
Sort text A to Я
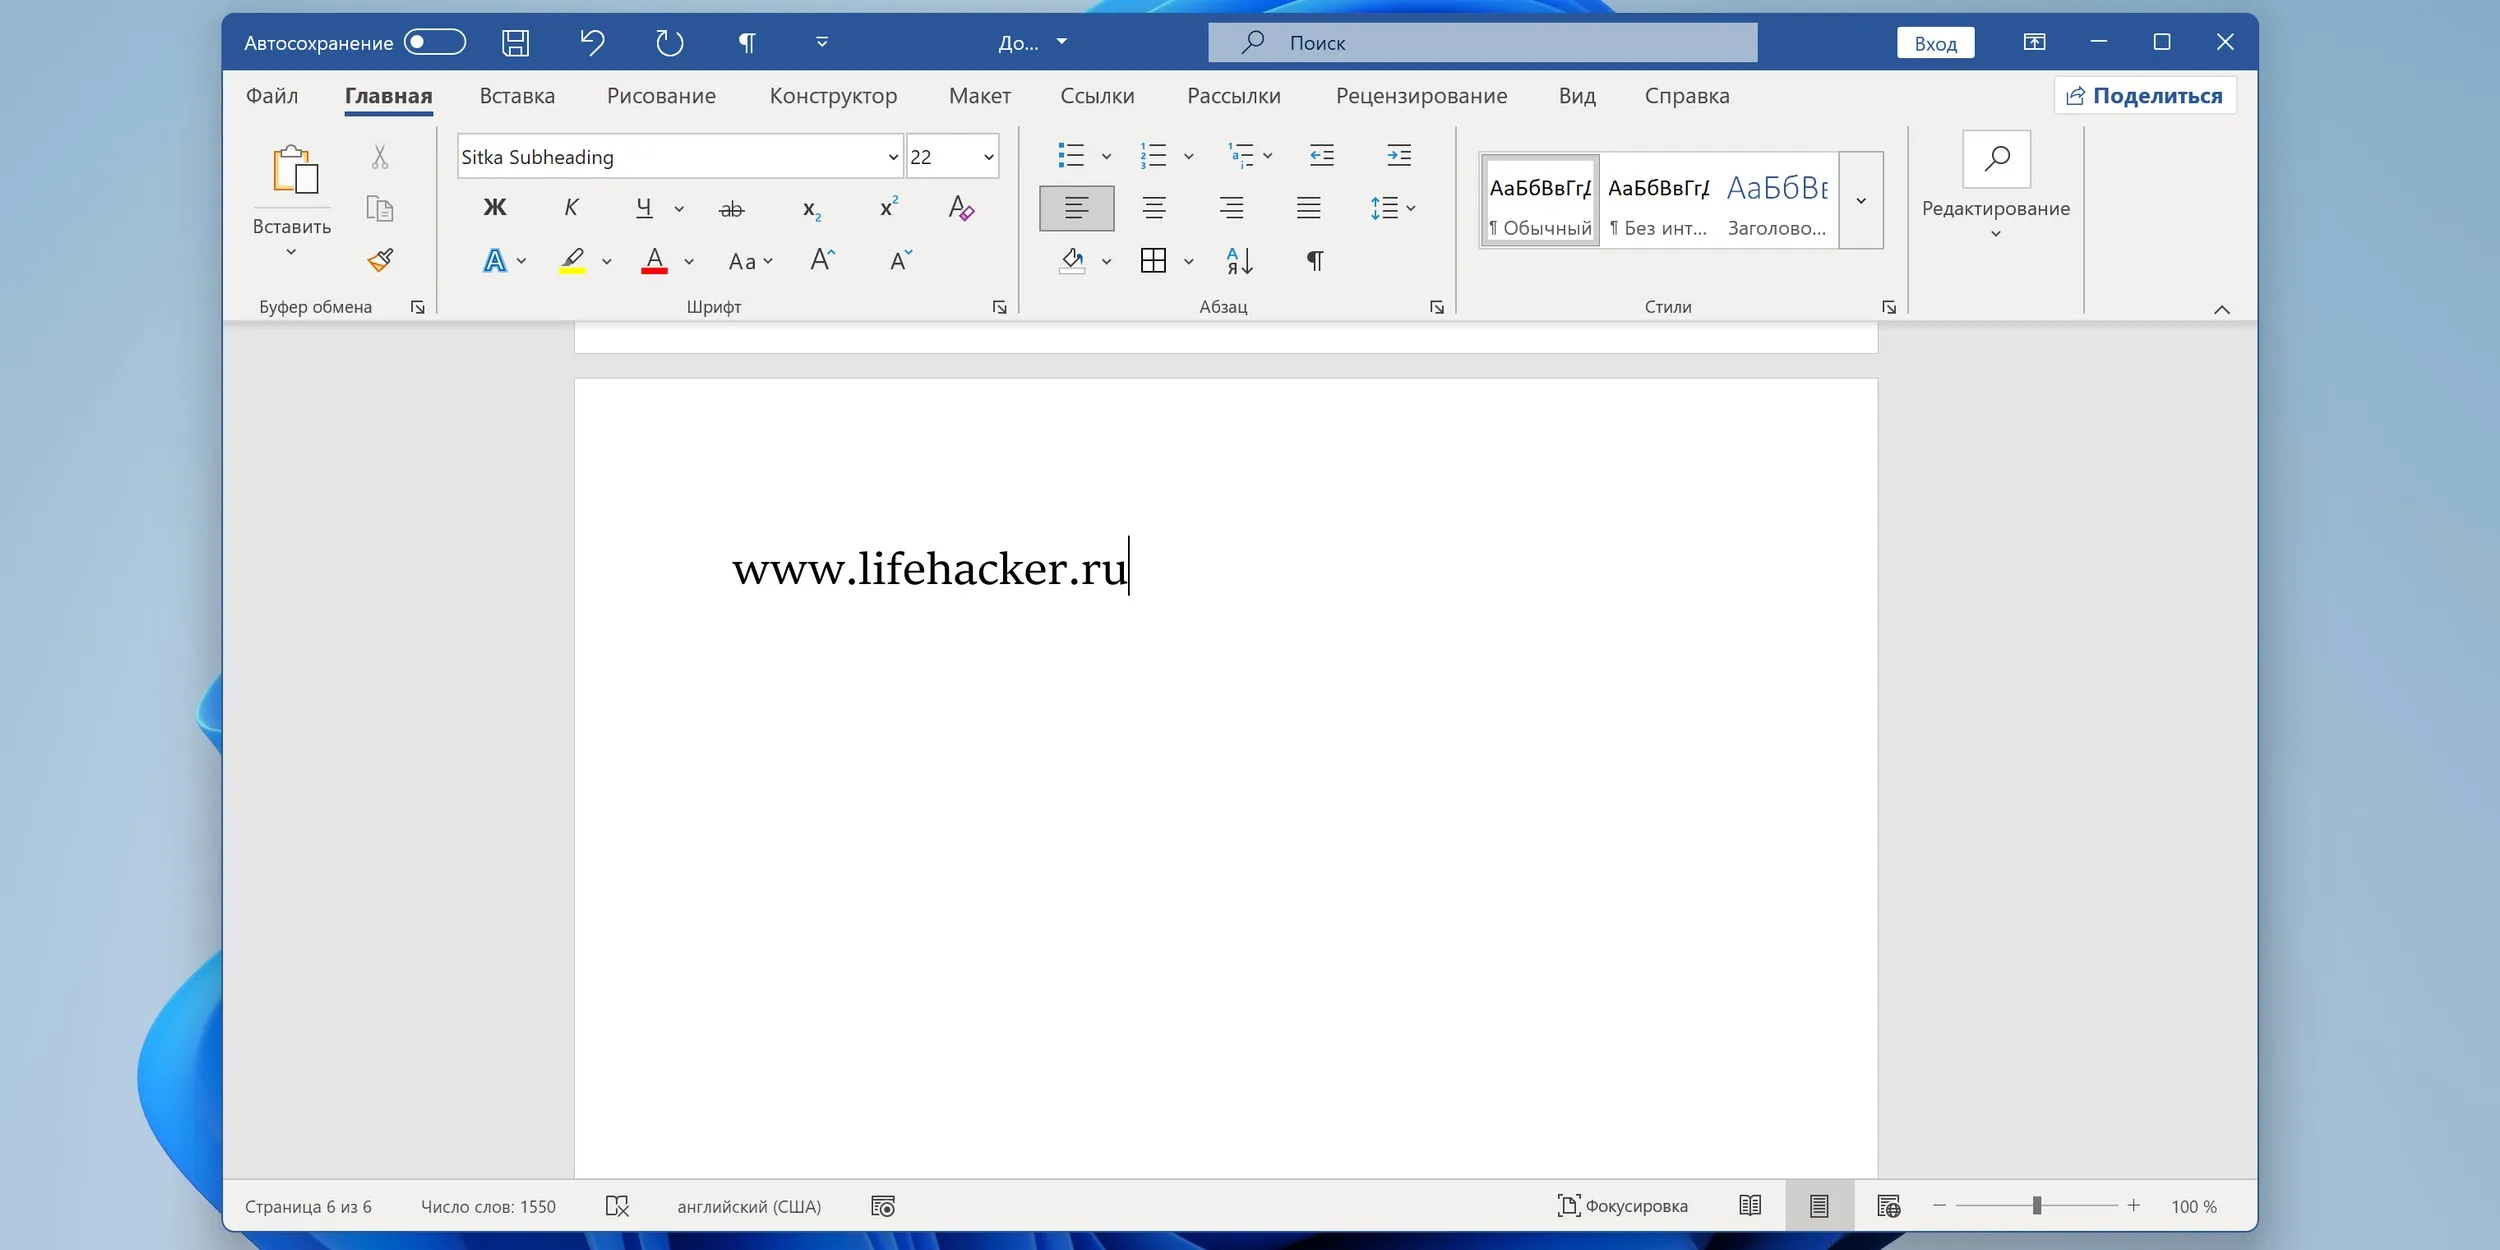click(x=1239, y=261)
